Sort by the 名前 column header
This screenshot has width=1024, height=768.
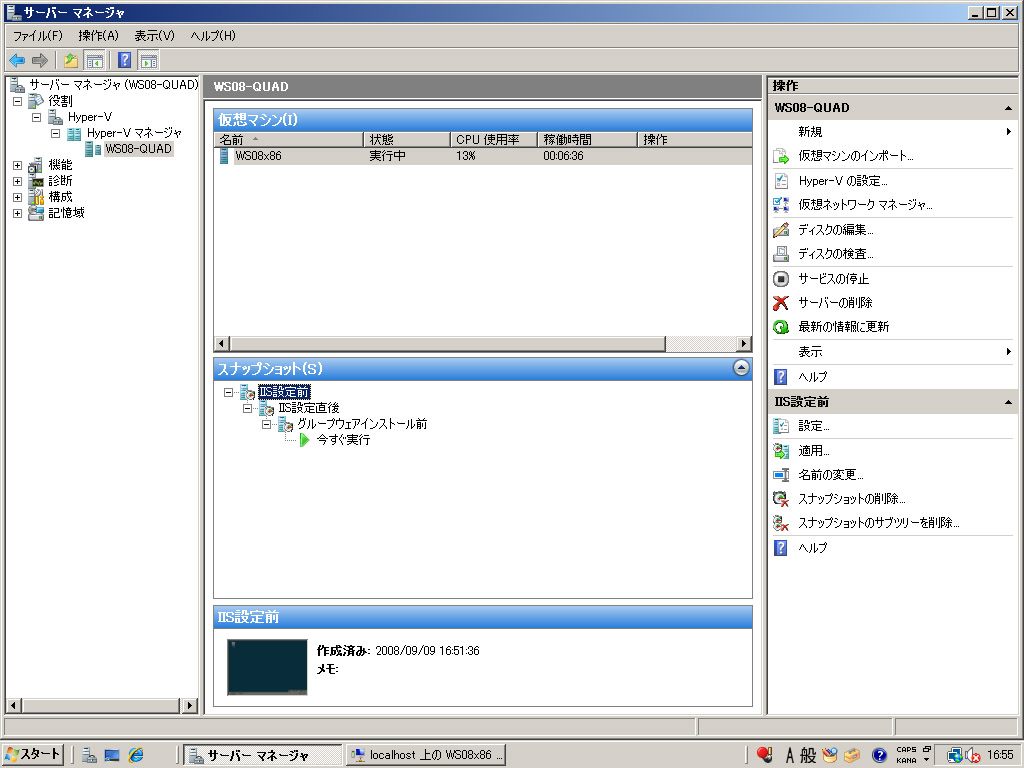pyautogui.click(x=288, y=140)
